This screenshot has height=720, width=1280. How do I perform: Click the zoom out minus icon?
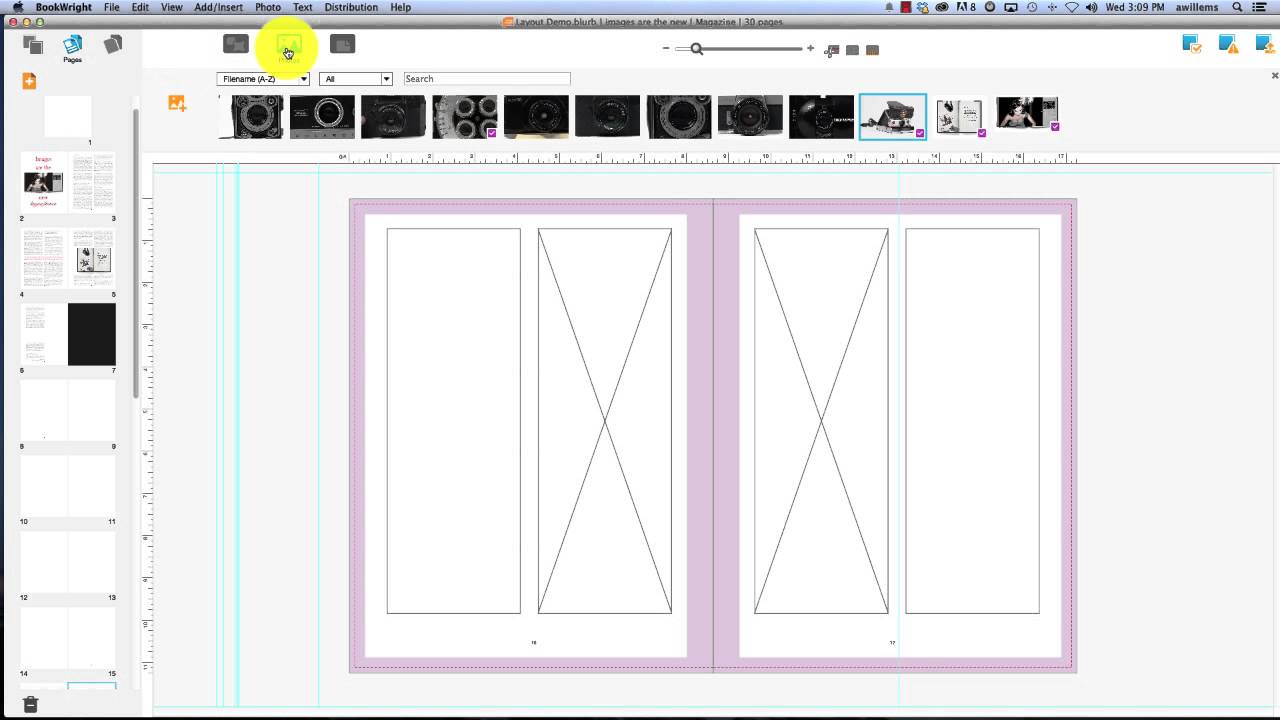(666, 48)
